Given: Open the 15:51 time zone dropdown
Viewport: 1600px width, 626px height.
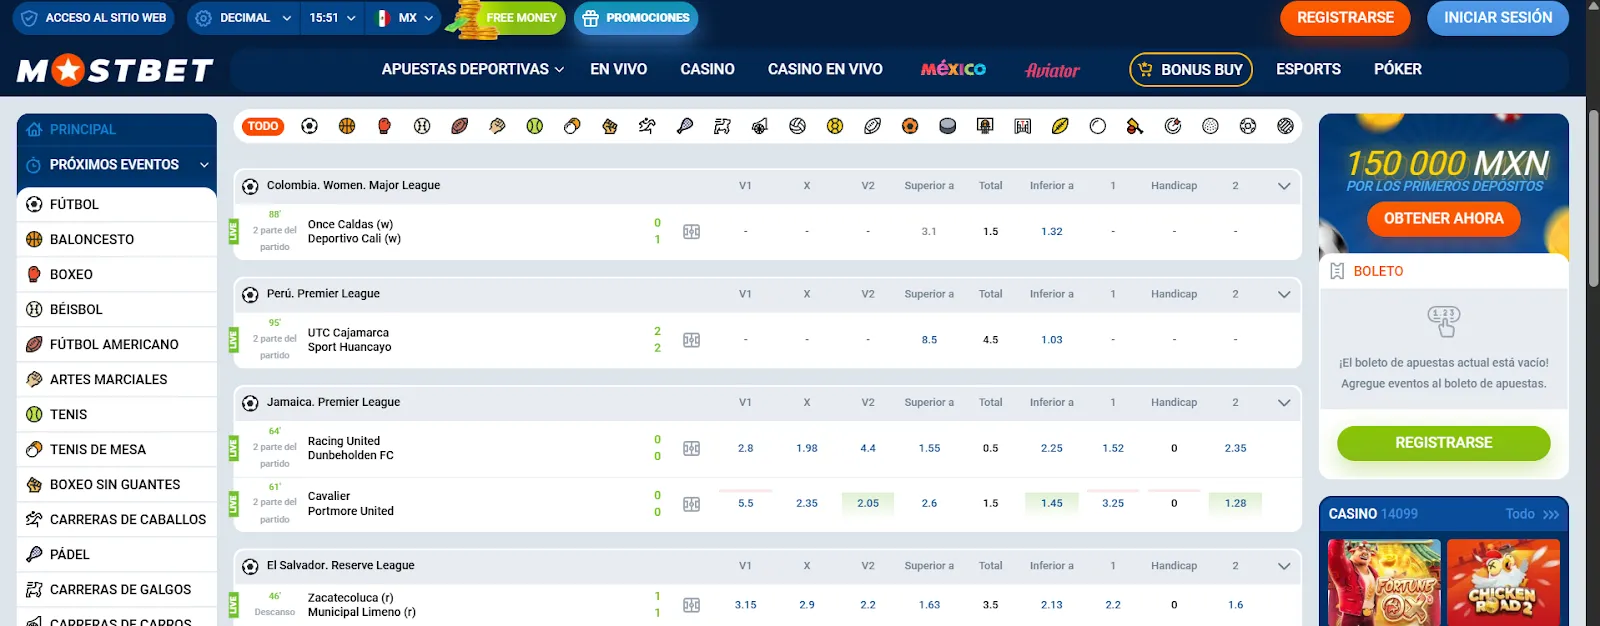Looking at the screenshot, I should [x=333, y=18].
